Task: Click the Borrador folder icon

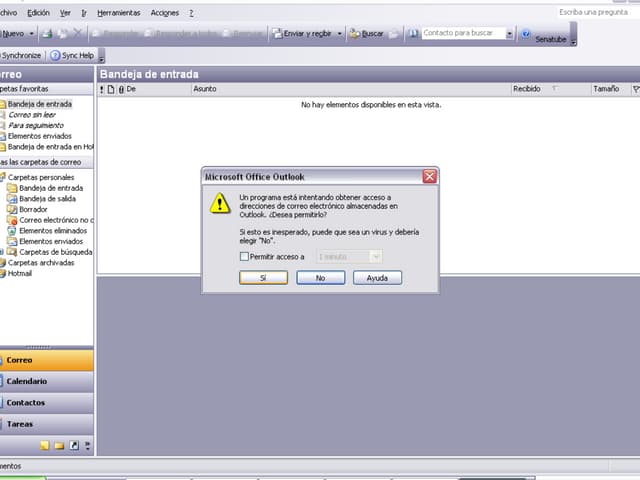Action: pyautogui.click(x=12, y=209)
